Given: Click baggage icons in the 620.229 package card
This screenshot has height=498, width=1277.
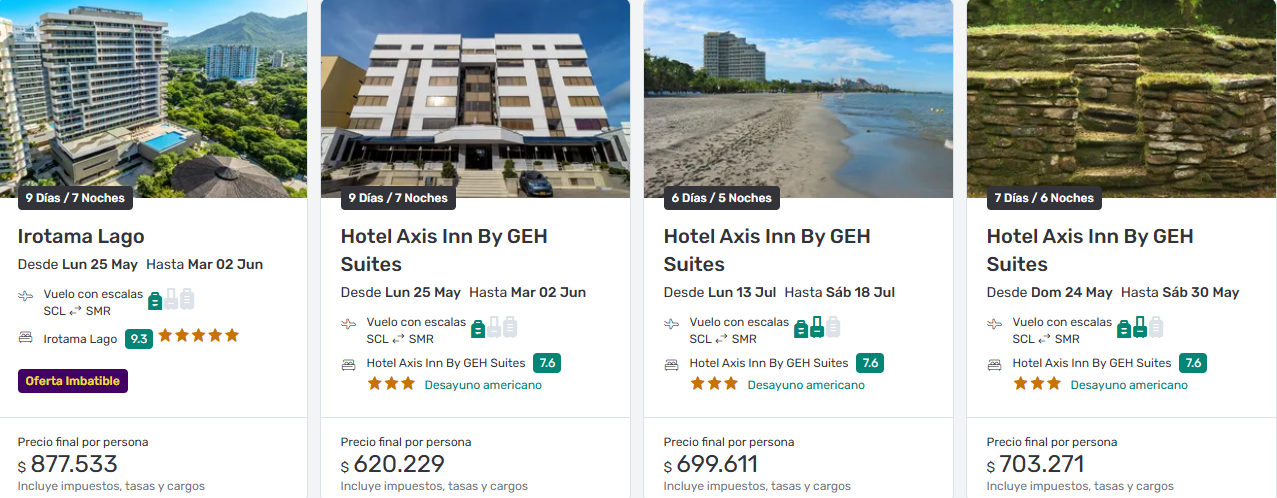Looking at the screenshot, I should pyautogui.click(x=494, y=327).
